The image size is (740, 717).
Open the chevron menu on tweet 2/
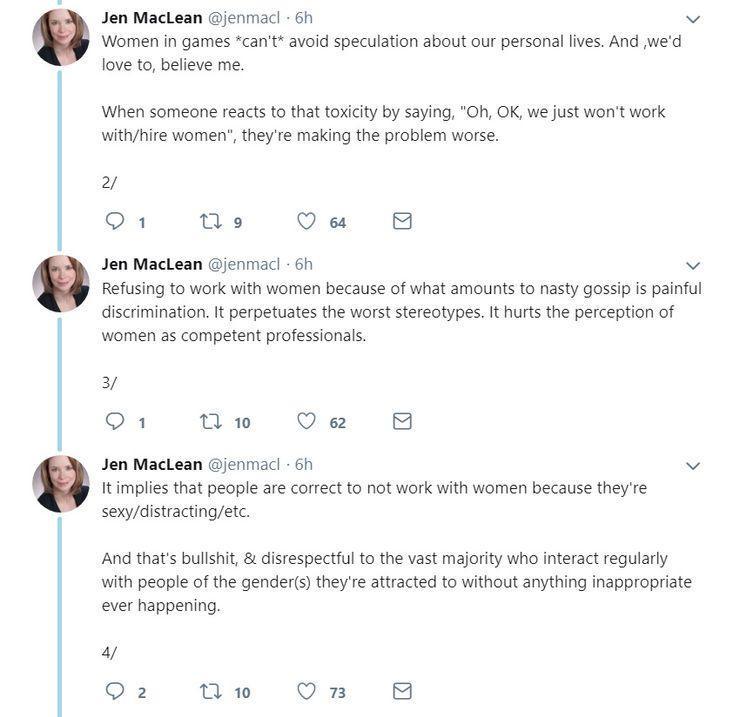[692, 19]
